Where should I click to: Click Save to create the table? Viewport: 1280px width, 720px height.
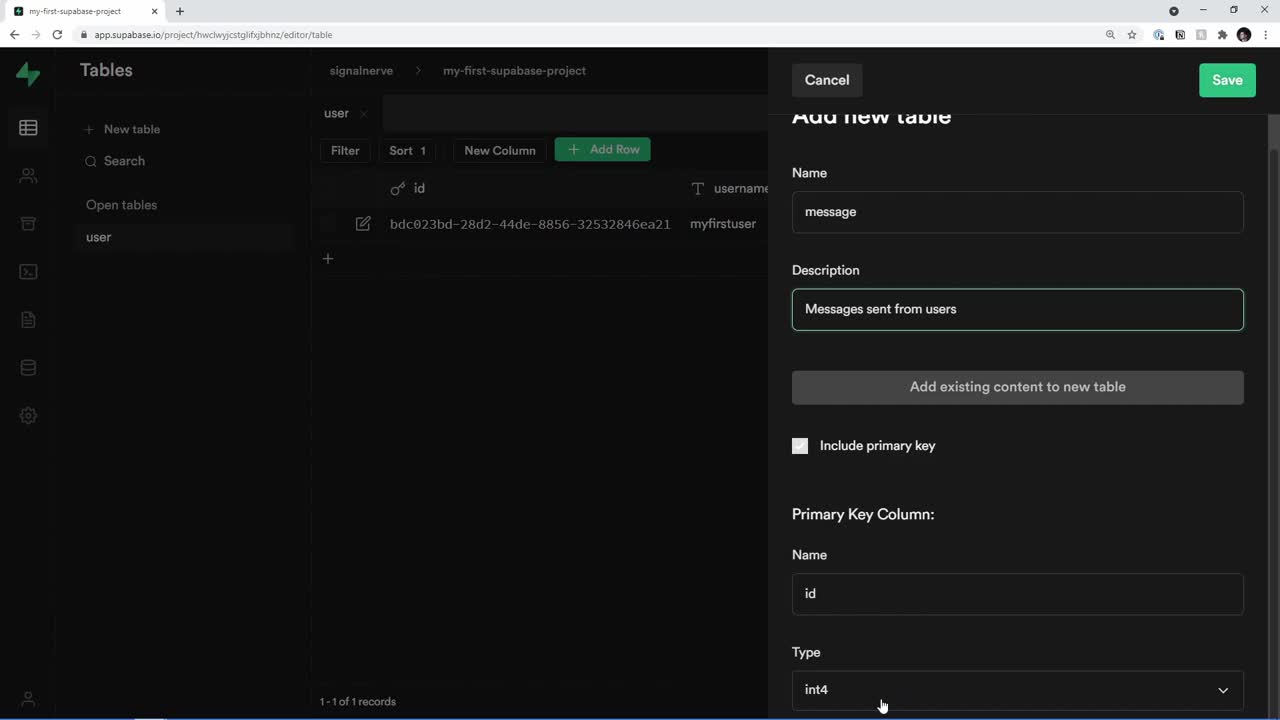click(x=1227, y=80)
